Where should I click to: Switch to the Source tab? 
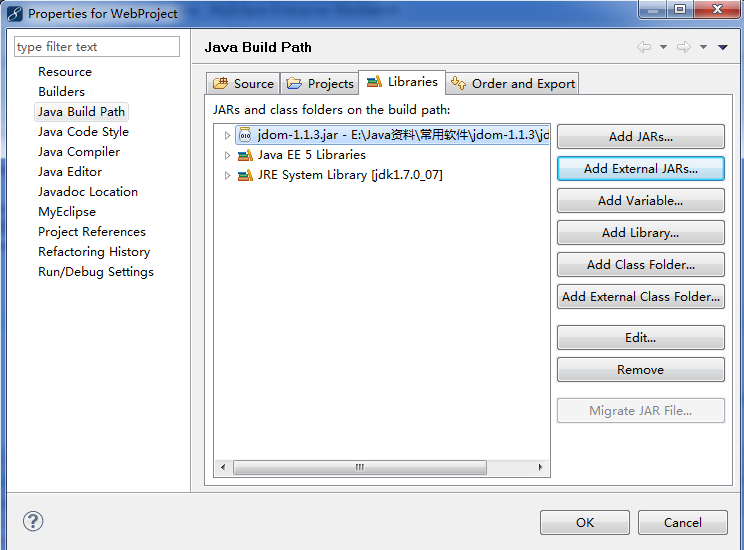click(x=243, y=84)
